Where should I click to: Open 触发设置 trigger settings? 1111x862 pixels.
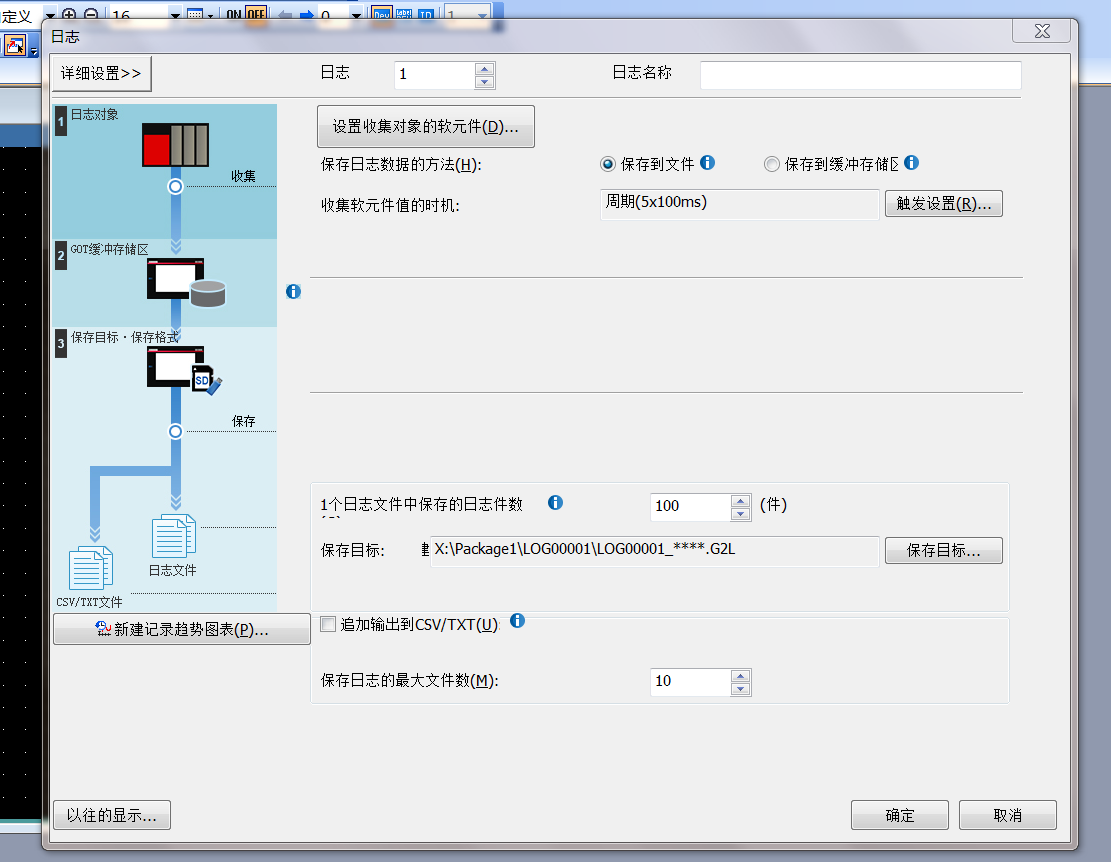[x=943, y=204]
